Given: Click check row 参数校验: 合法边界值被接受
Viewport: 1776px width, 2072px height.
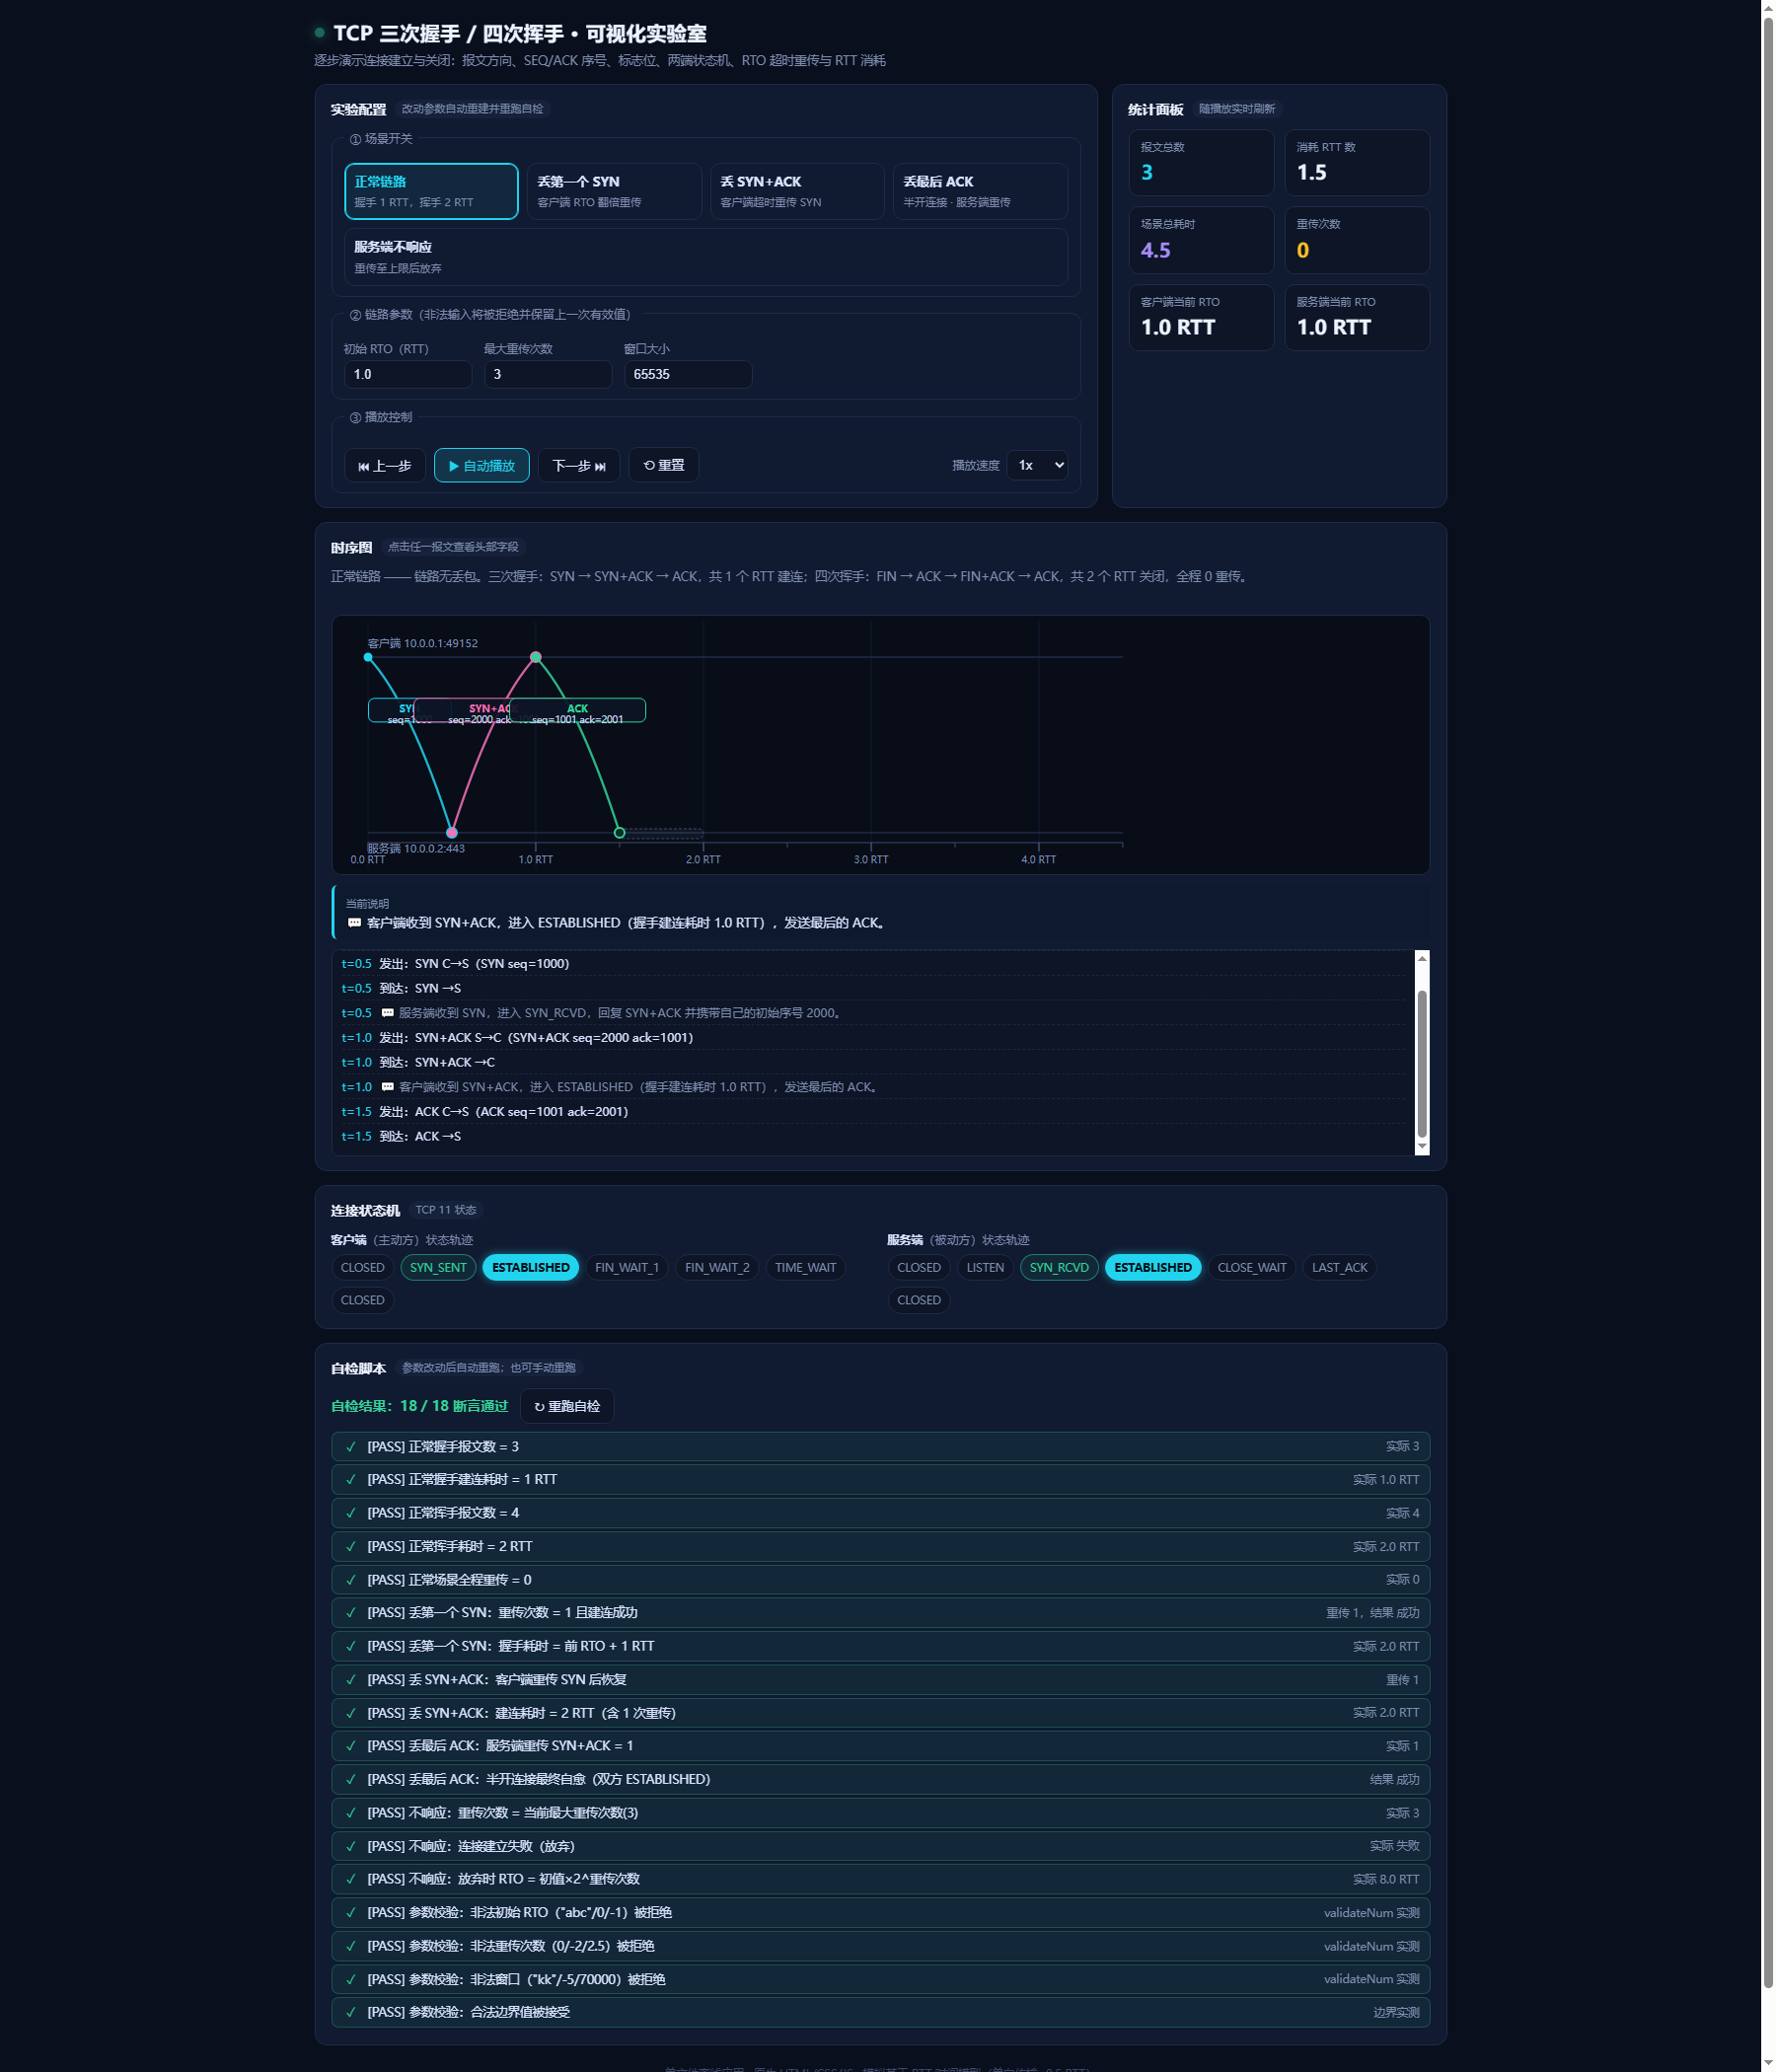Looking at the screenshot, I should (880, 2013).
